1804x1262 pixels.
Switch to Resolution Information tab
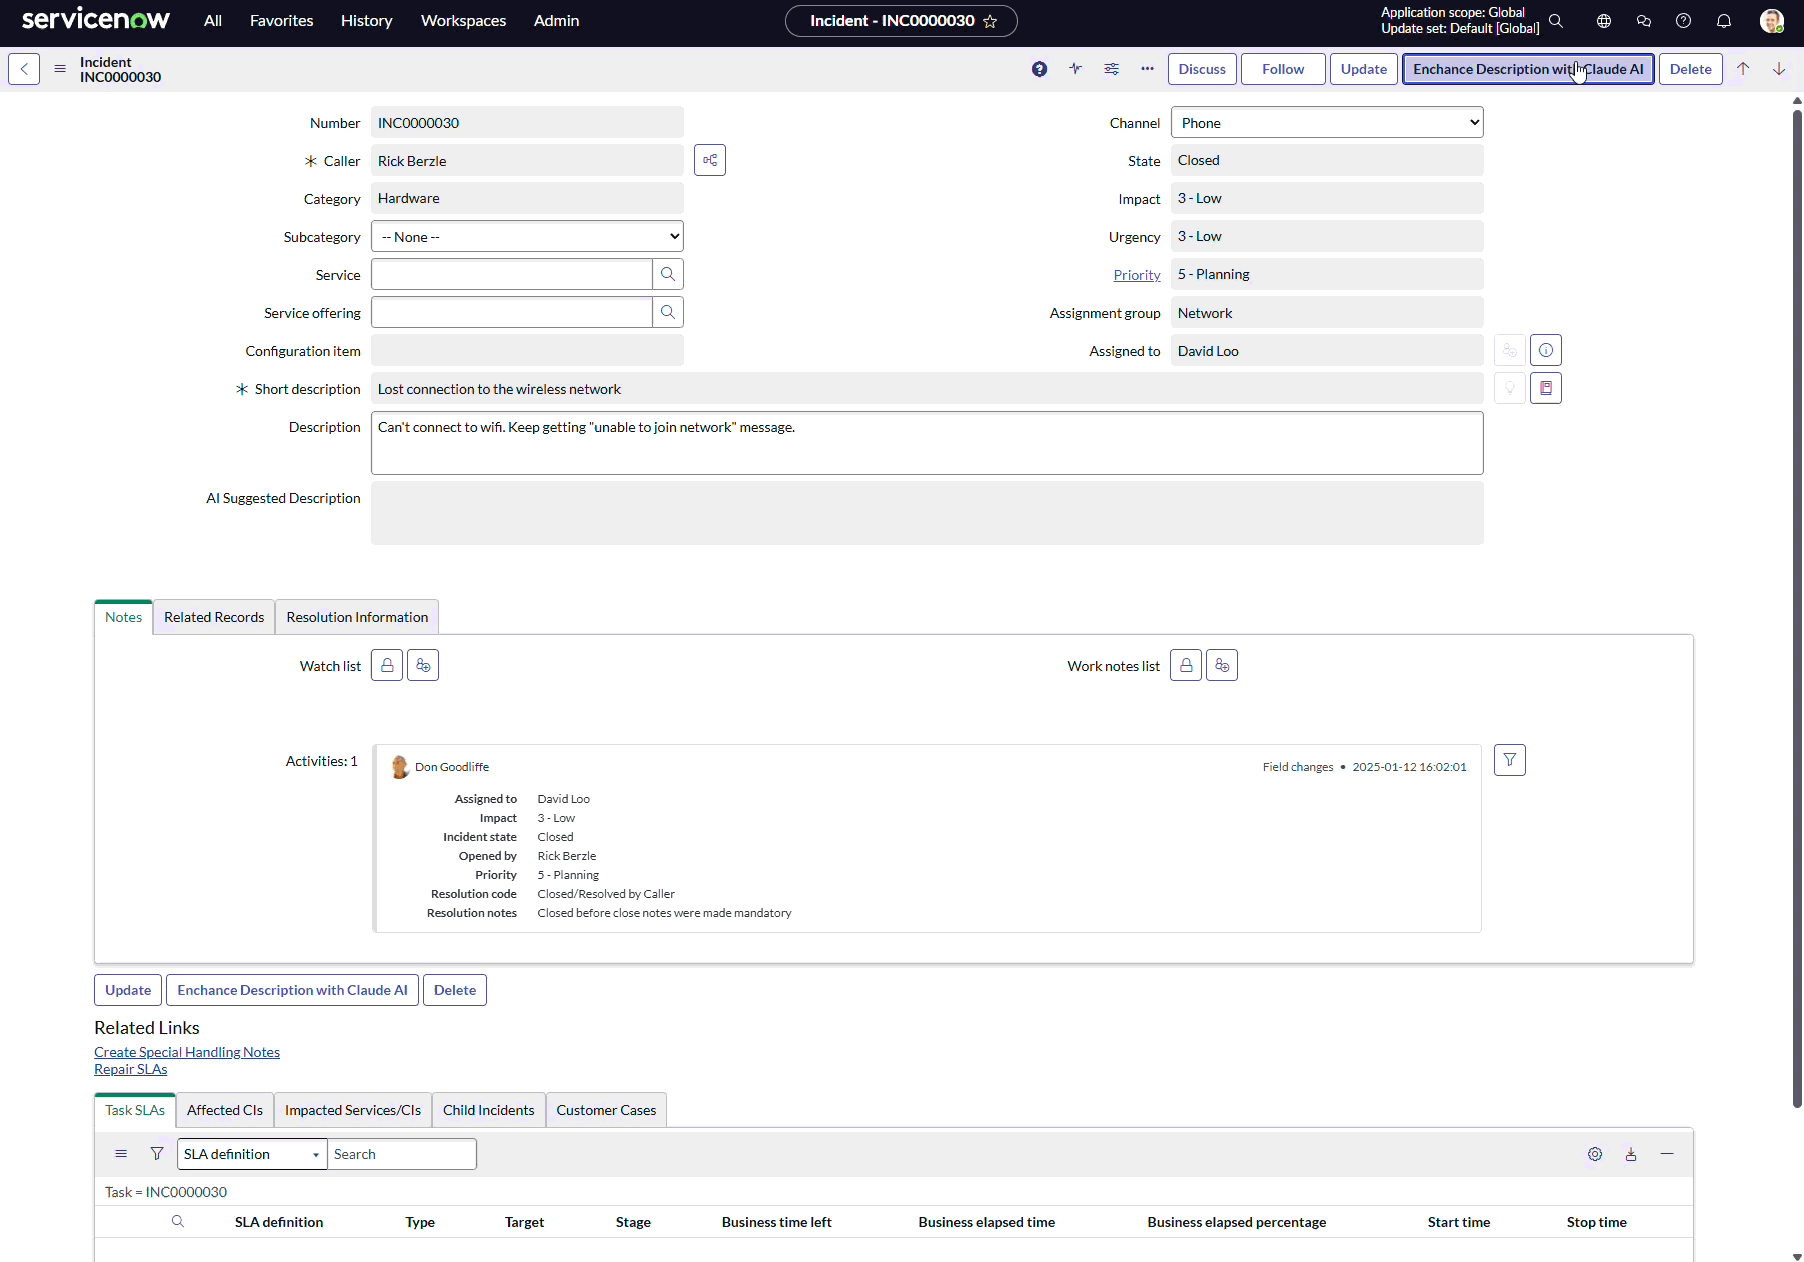357,617
